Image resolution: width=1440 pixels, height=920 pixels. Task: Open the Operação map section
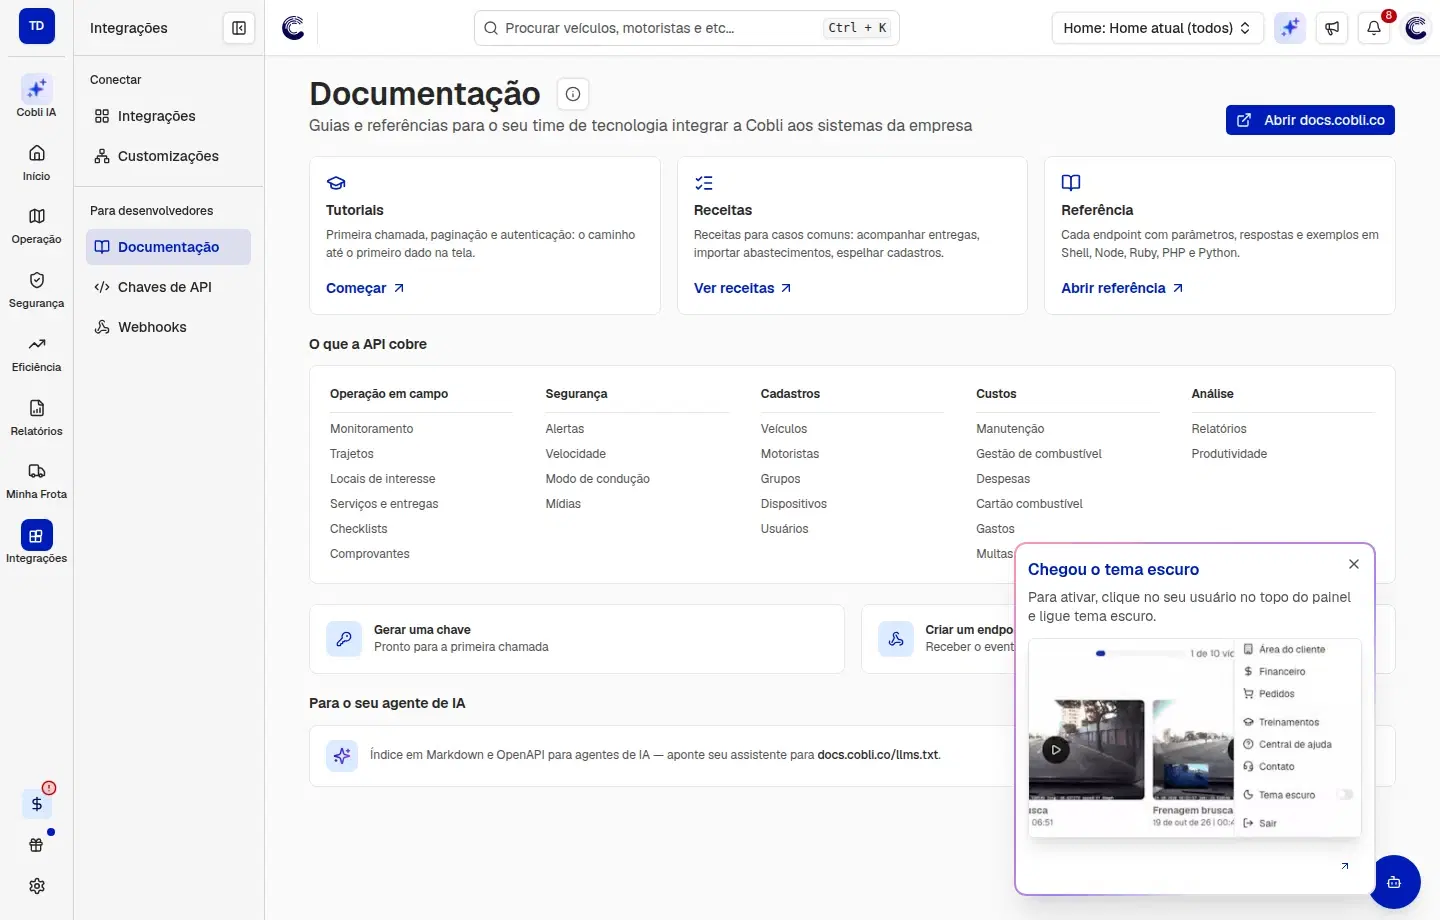click(36, 225)
